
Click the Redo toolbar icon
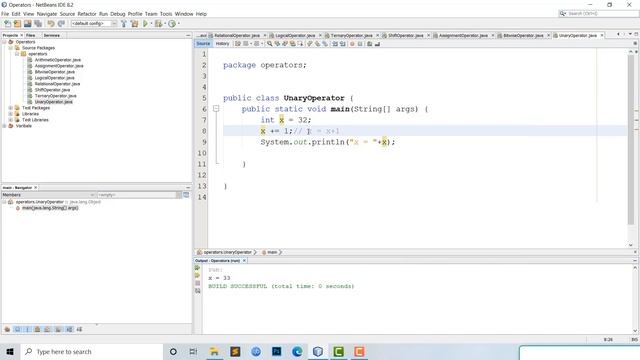tap(61, 24)
